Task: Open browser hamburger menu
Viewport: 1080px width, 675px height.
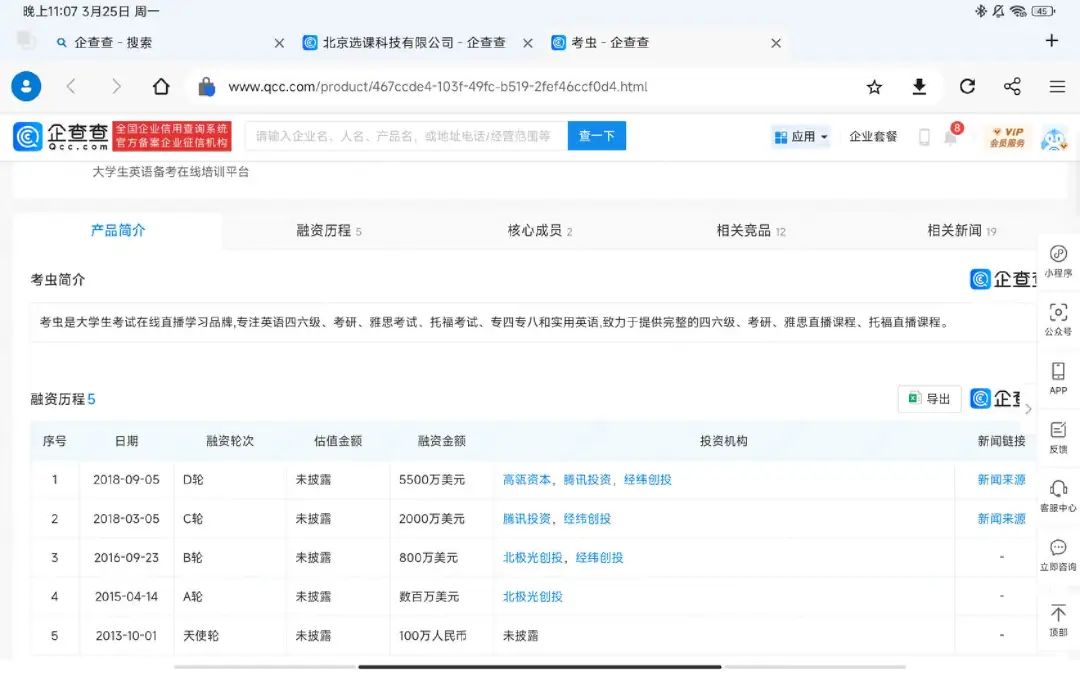Action: coord(1057,87)
